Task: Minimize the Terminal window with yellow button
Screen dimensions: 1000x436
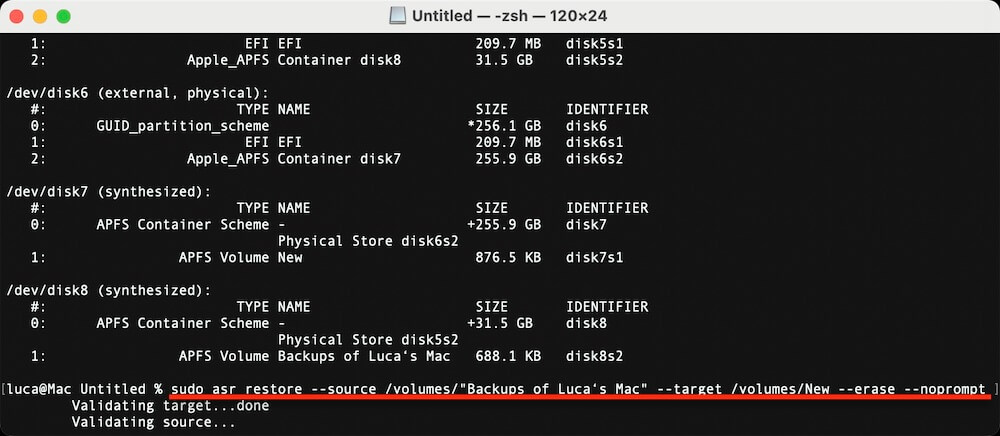Action: pyautogui.click(x=40, y=17)
